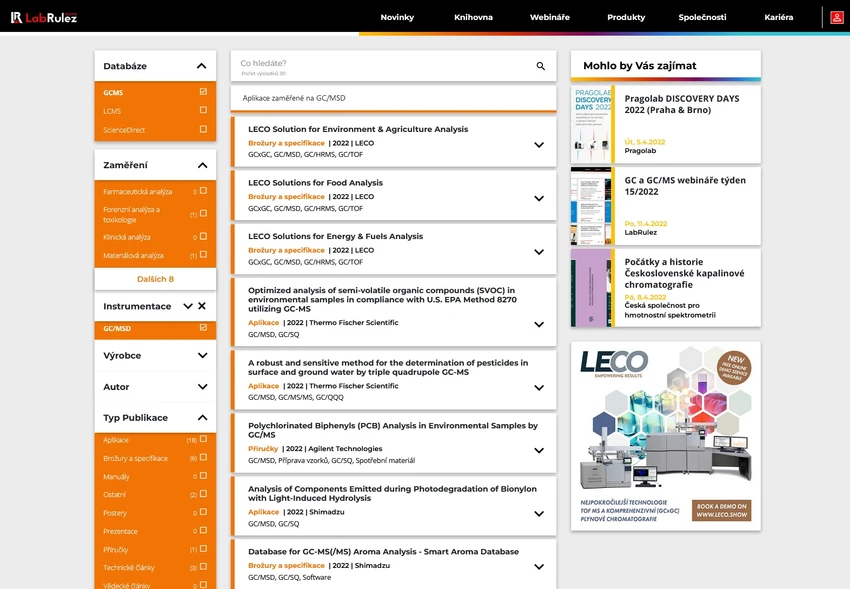This screenshot has height=589, width=850.
Task: Collapse the Databáze filter section
Action: click(202, 66)
